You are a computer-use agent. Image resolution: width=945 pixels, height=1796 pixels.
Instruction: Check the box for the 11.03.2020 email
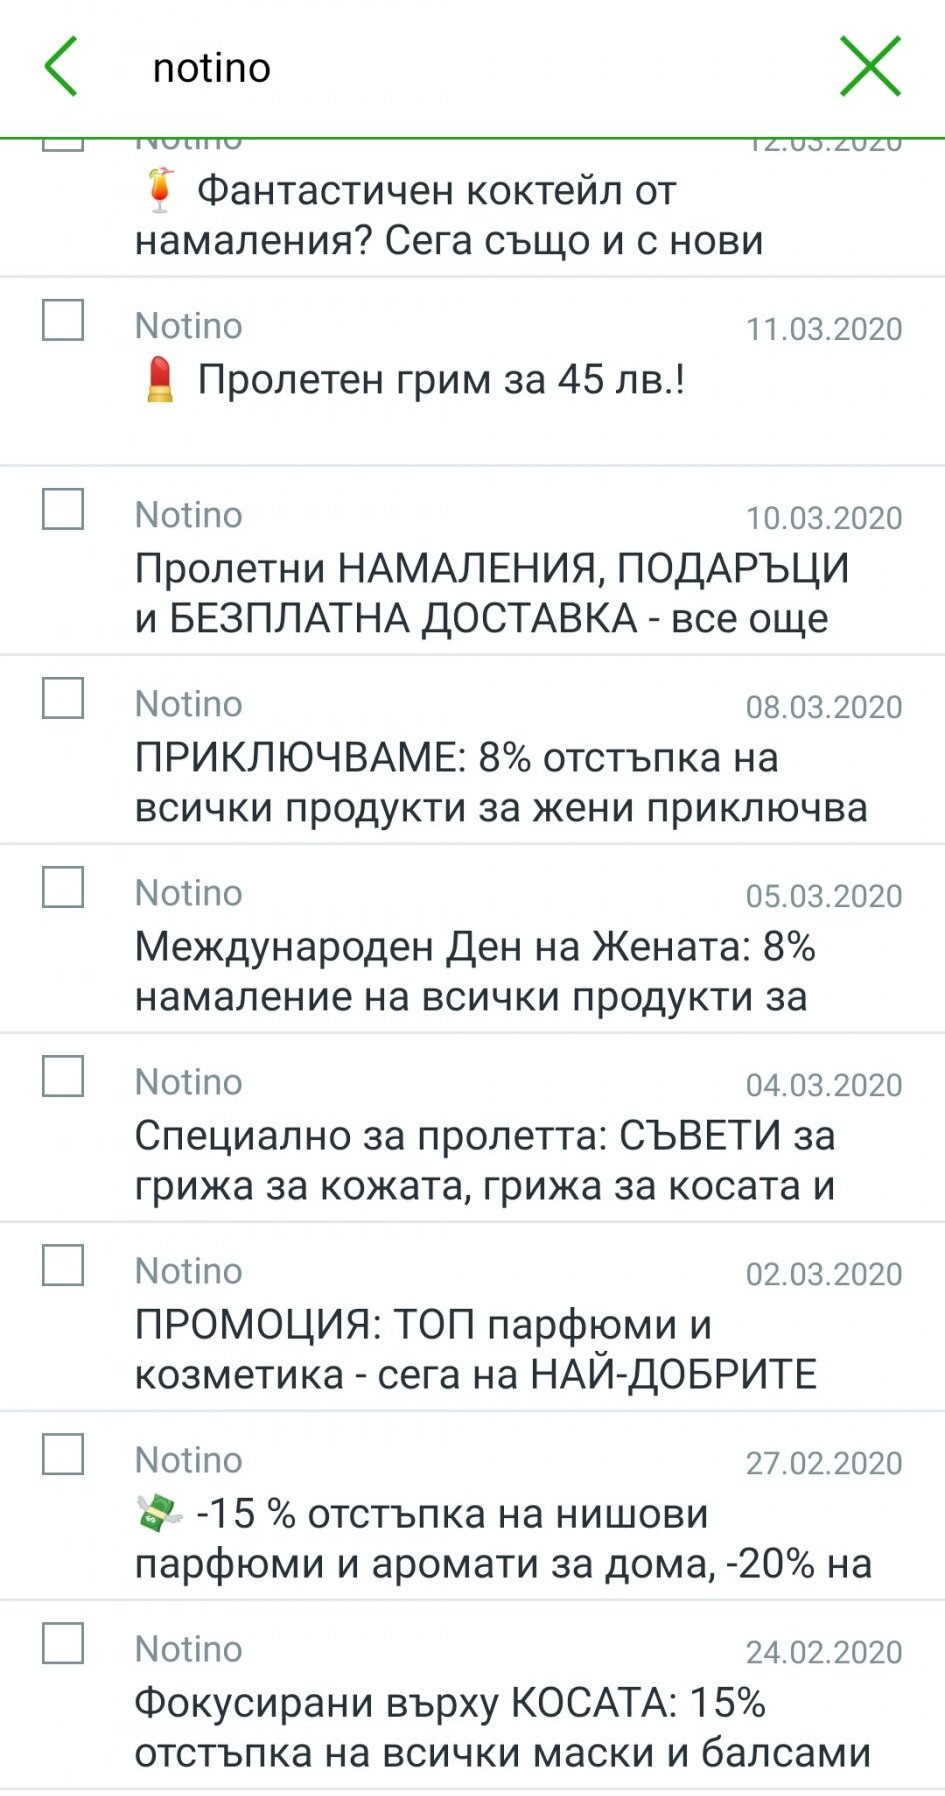click(x=63, y=321)
